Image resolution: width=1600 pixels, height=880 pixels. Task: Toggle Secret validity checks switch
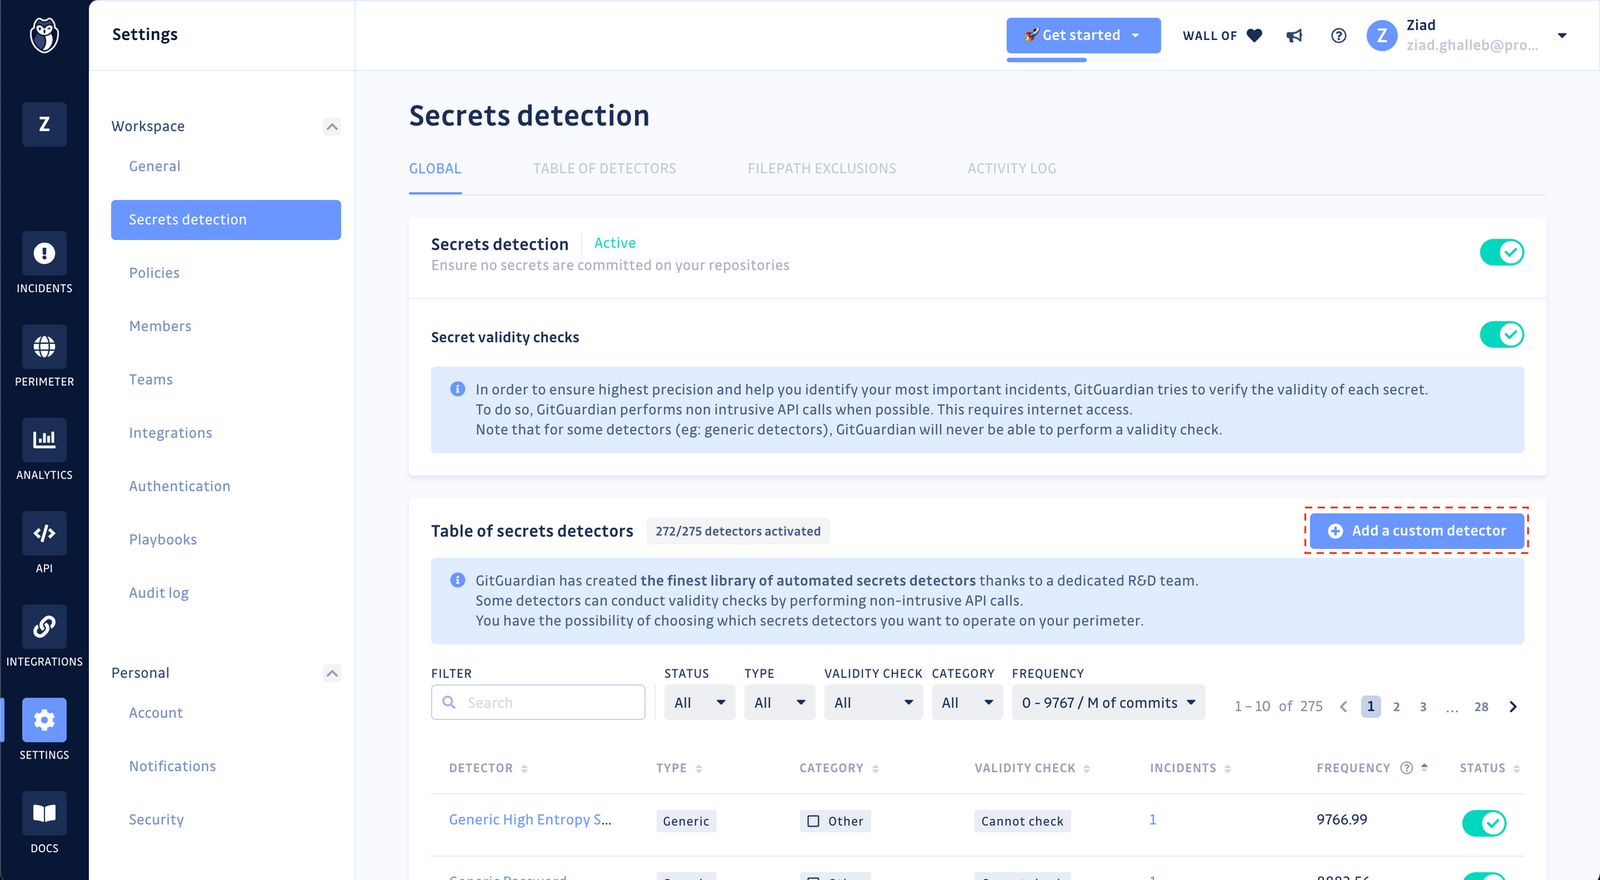[x=1501, y=334]
